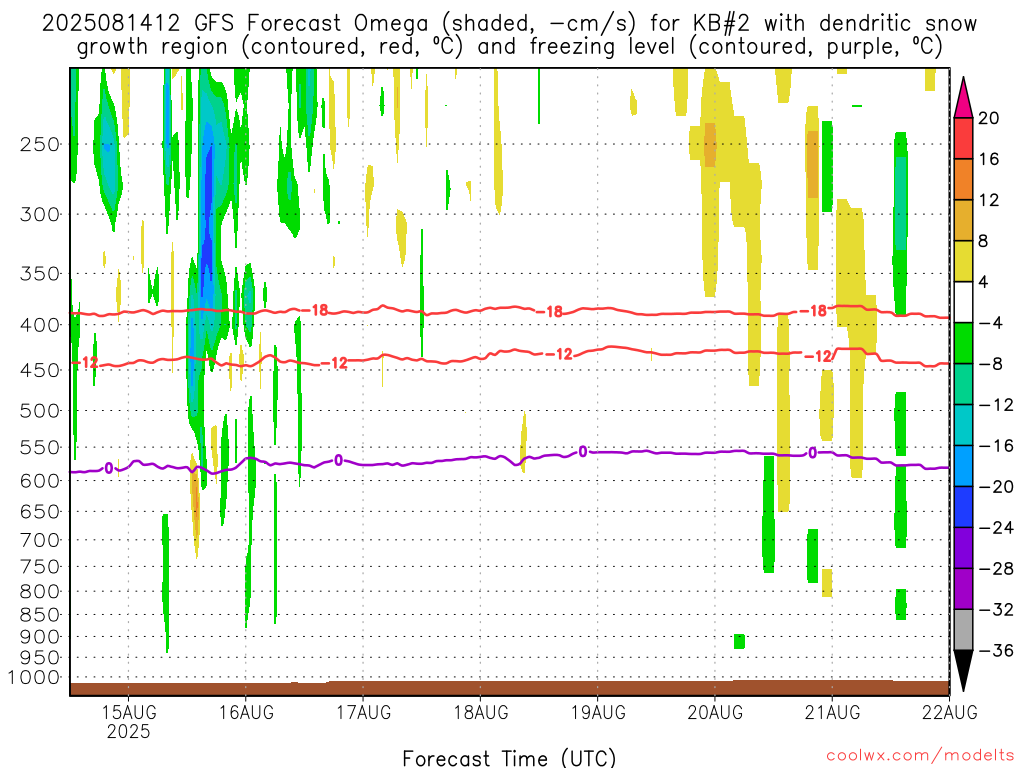Viewport: 1024px width, 768px height.
Task: Click the red color swatch between 16 and 20
Action: point(963,138)
